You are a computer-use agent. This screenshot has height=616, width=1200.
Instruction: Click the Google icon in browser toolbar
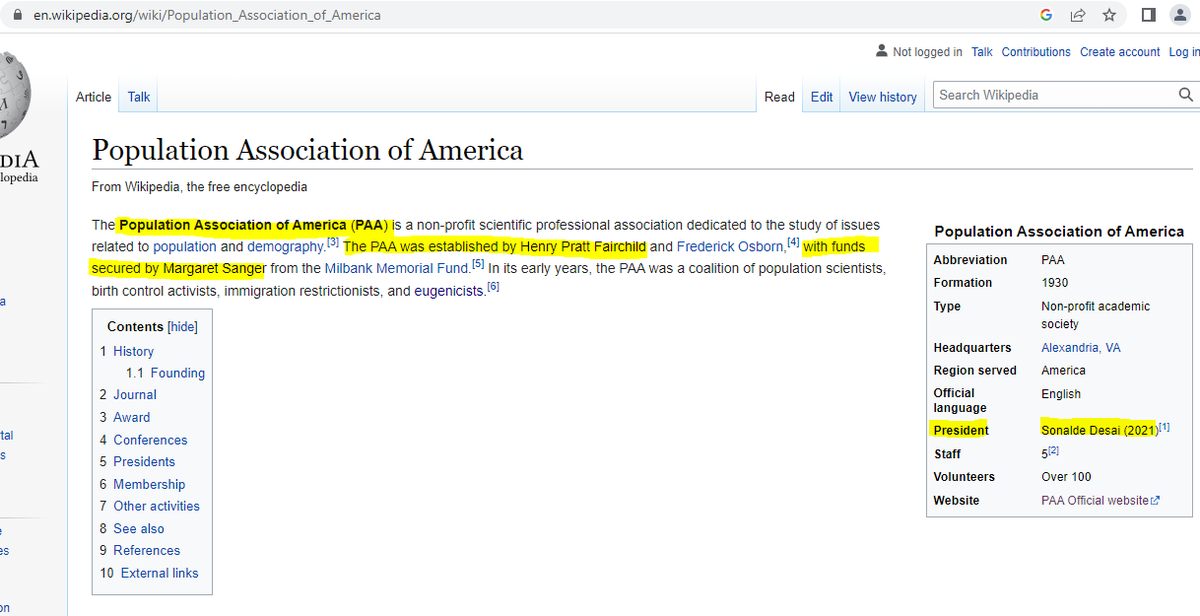click(1046, 15)
